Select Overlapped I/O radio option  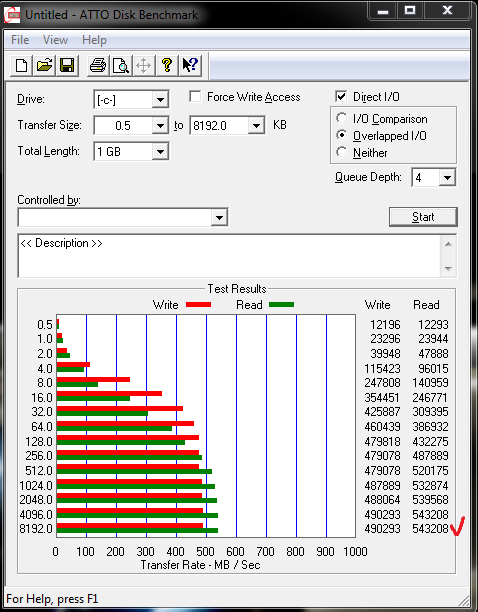[341, 135]
